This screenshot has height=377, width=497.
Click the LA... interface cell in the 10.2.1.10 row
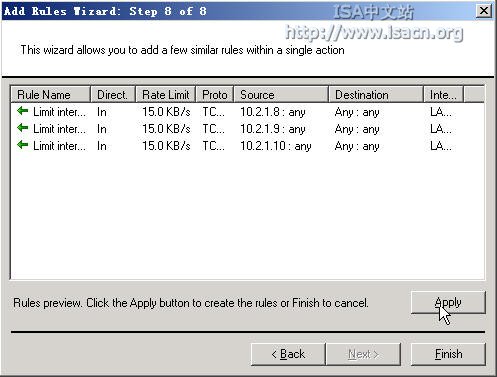[x=441, y=146]
